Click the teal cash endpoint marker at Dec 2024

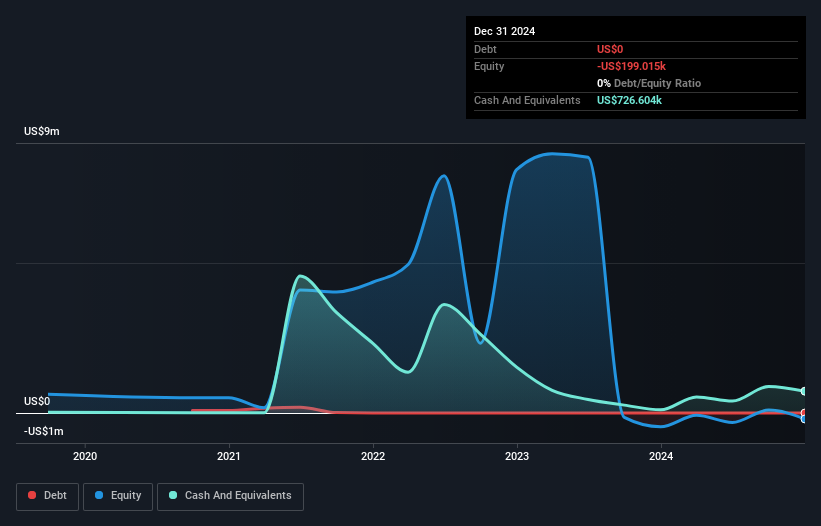pyautogui.click(x=803, y=391)
